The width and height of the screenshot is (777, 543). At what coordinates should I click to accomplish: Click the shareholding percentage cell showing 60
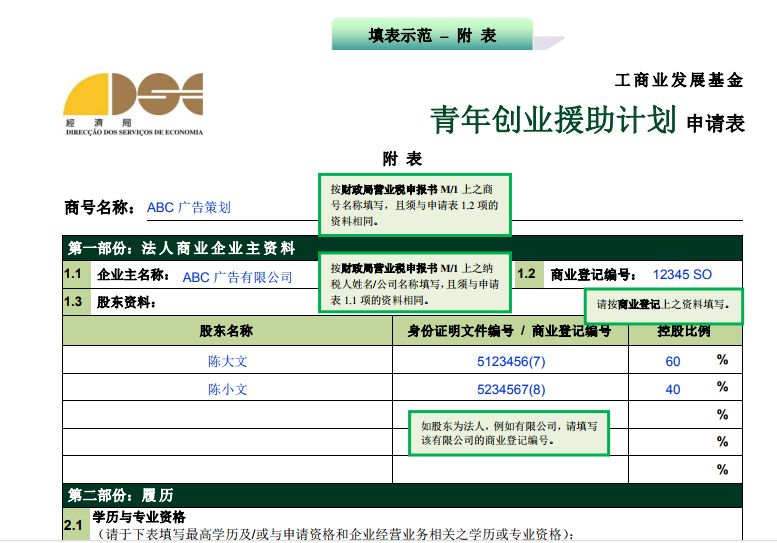click(x=673, y=361)
